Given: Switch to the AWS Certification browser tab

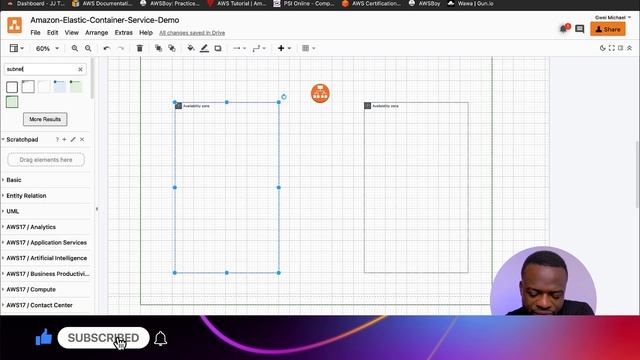Looking at the screenshot, I should click(x=371, y=4).
